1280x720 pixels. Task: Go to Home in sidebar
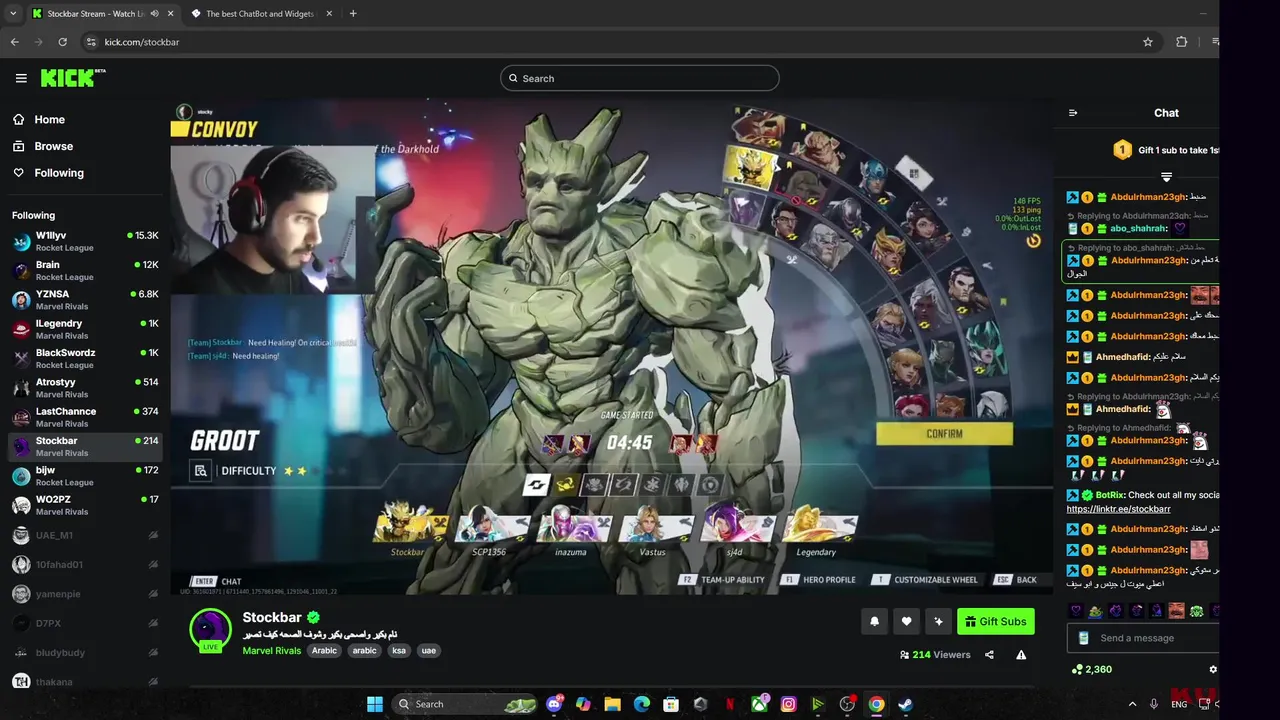point(49,120)
